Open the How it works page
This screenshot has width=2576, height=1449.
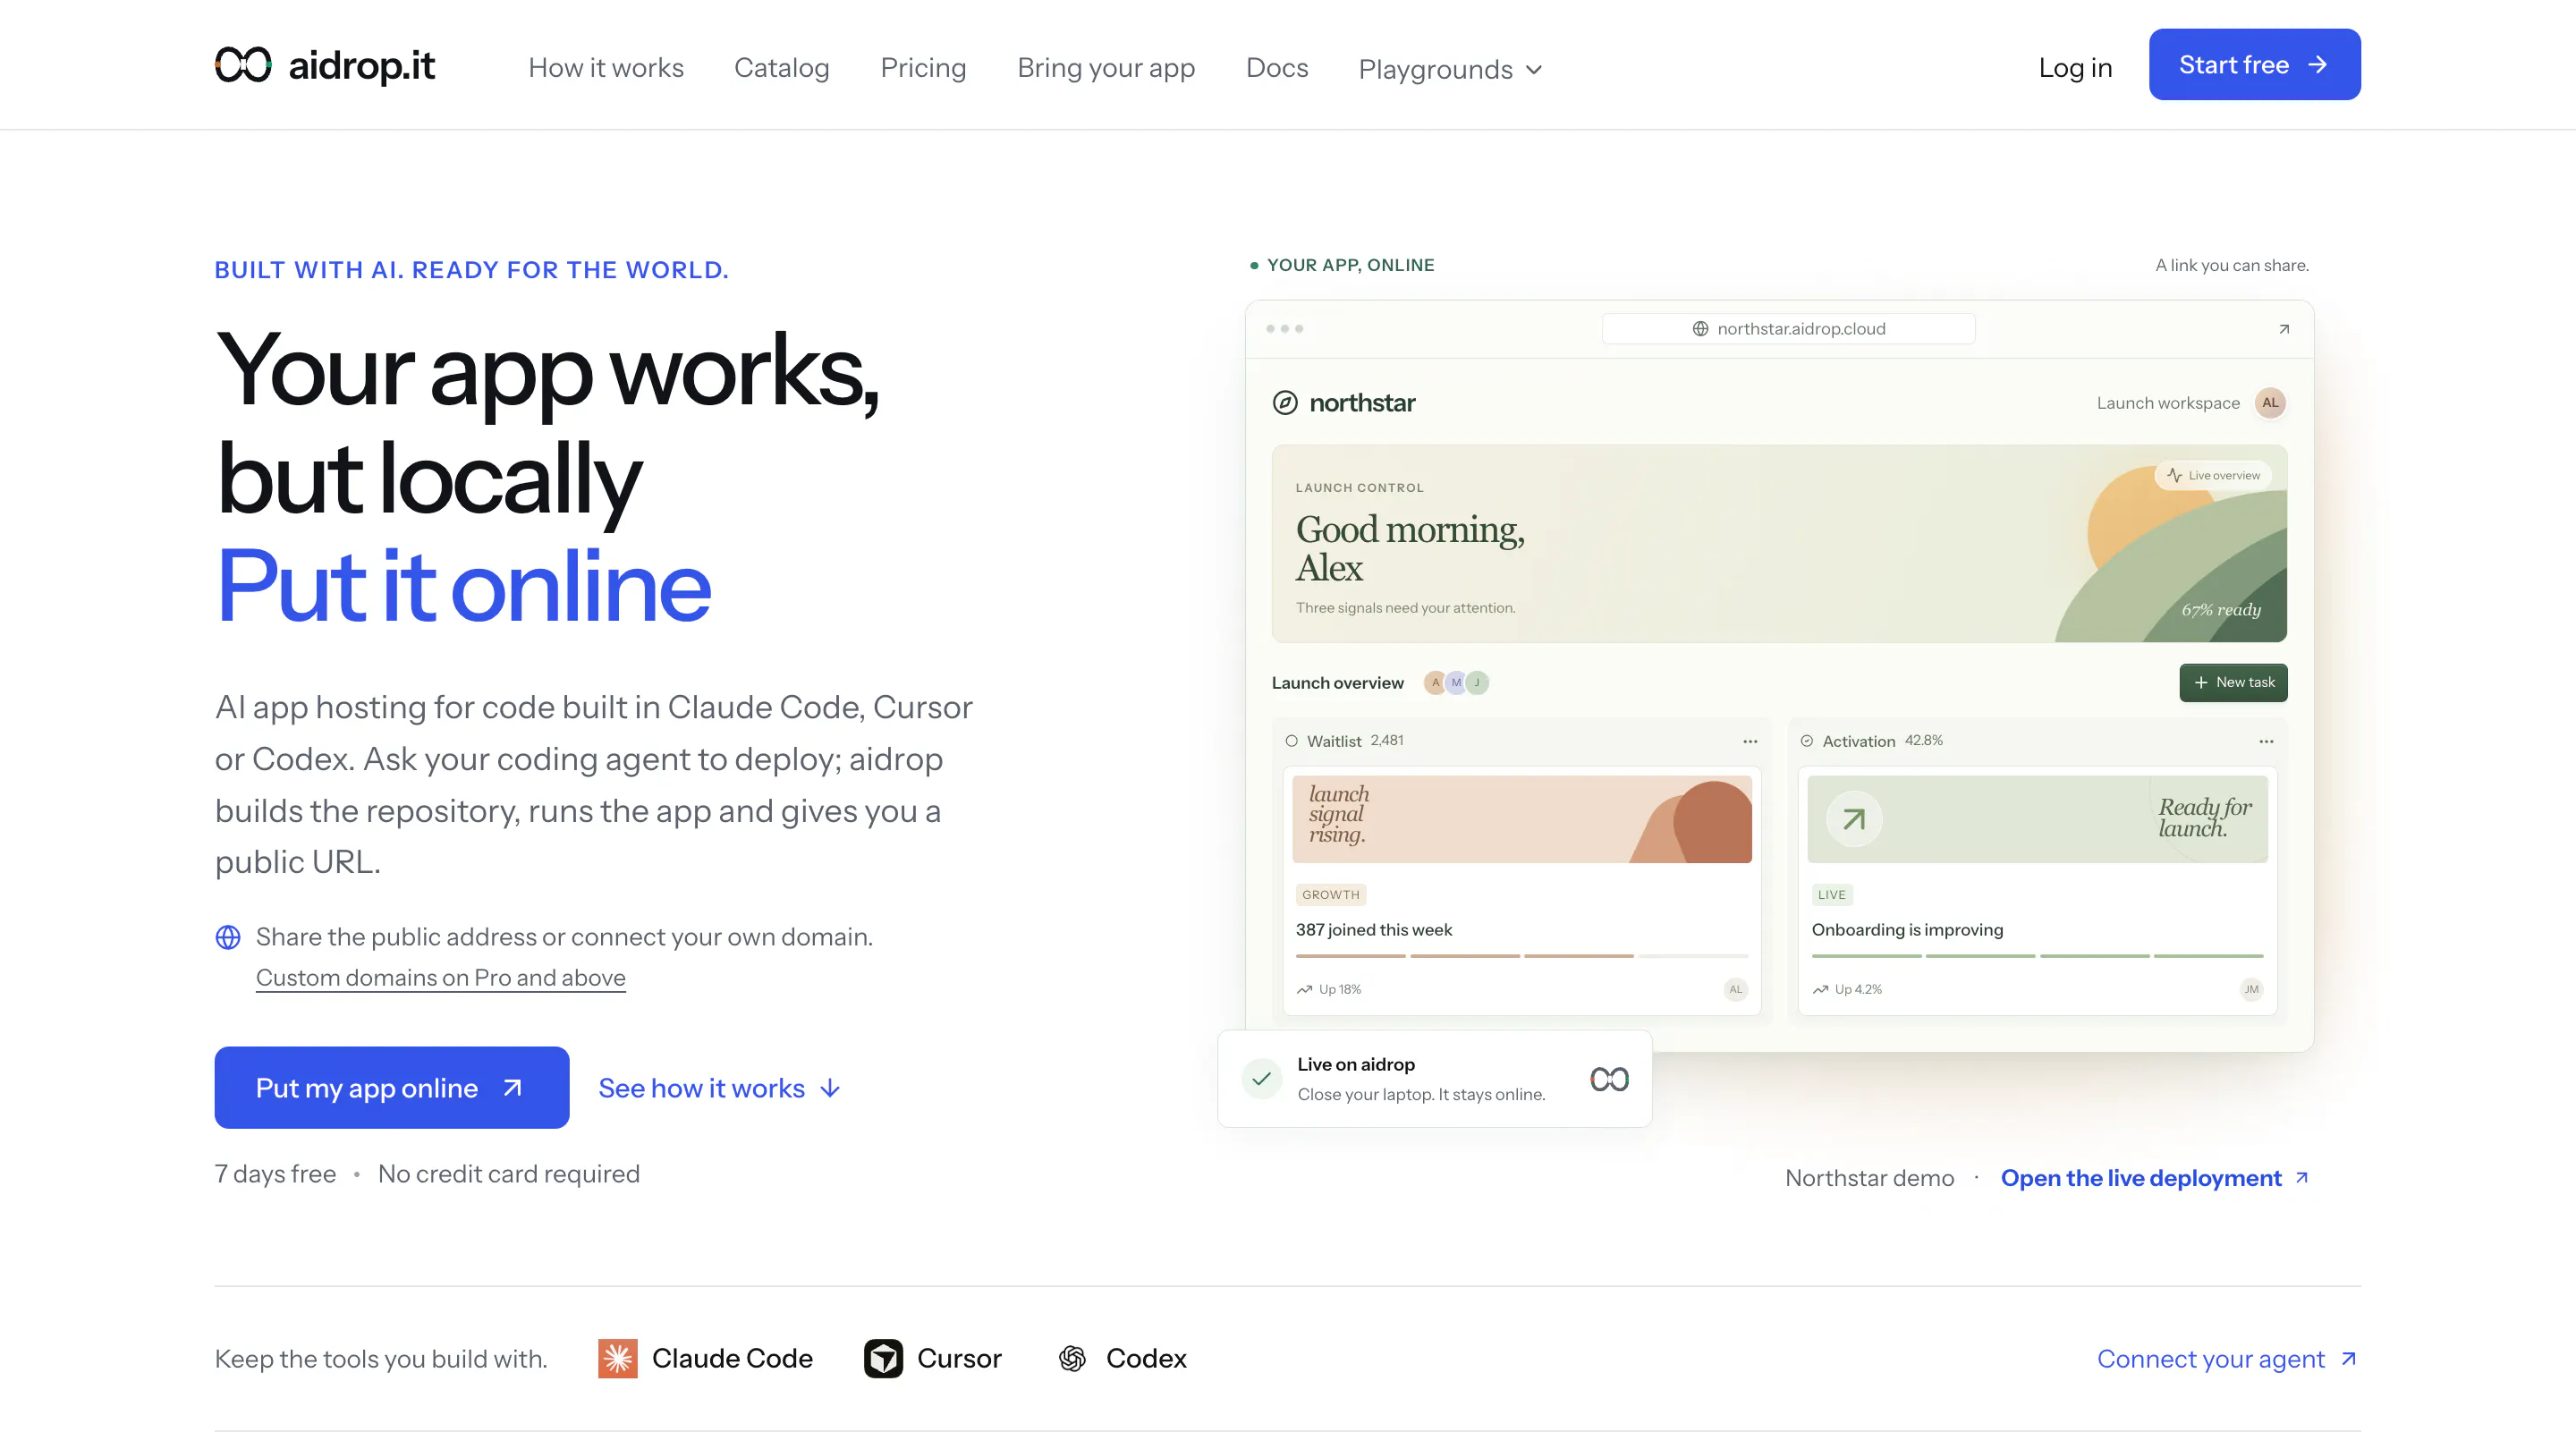pyautogui.click(x=606, y=67)
